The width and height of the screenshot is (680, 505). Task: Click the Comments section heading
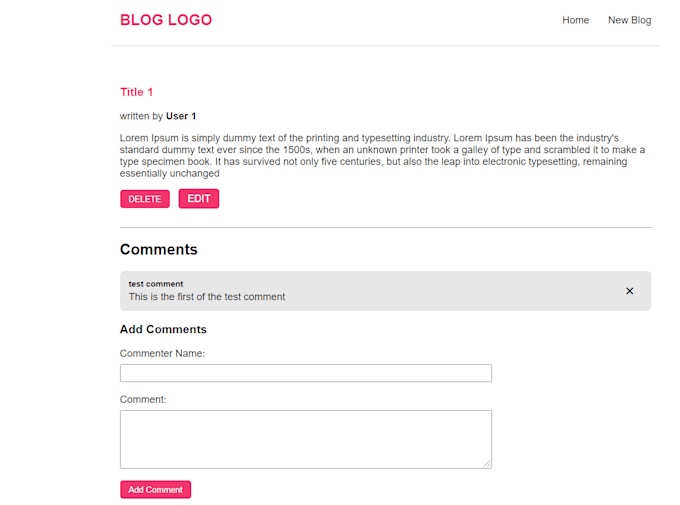point(159,249)
